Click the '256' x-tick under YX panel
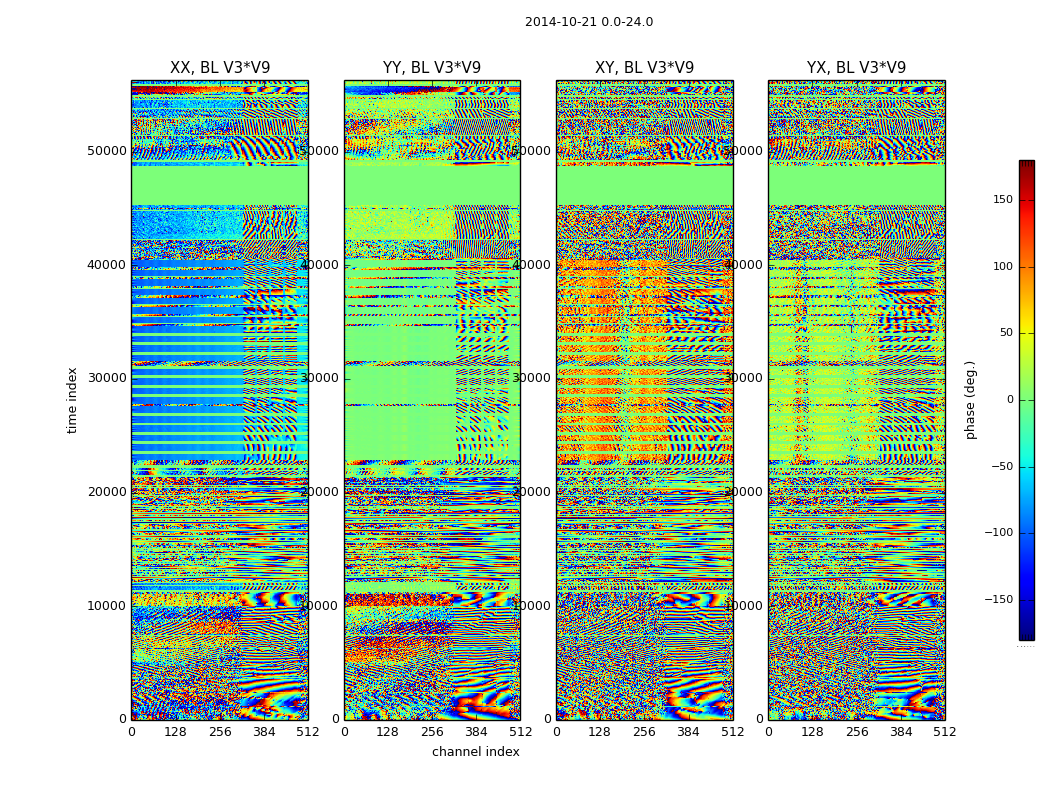Image resolution: width=1050 pixels, height=800 pixels. (x=856, y=732)
